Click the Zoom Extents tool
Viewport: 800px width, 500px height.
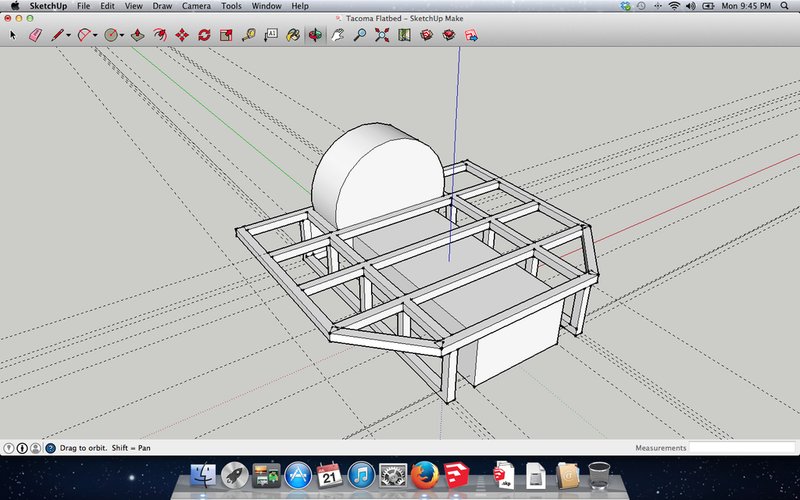point(382,35)
